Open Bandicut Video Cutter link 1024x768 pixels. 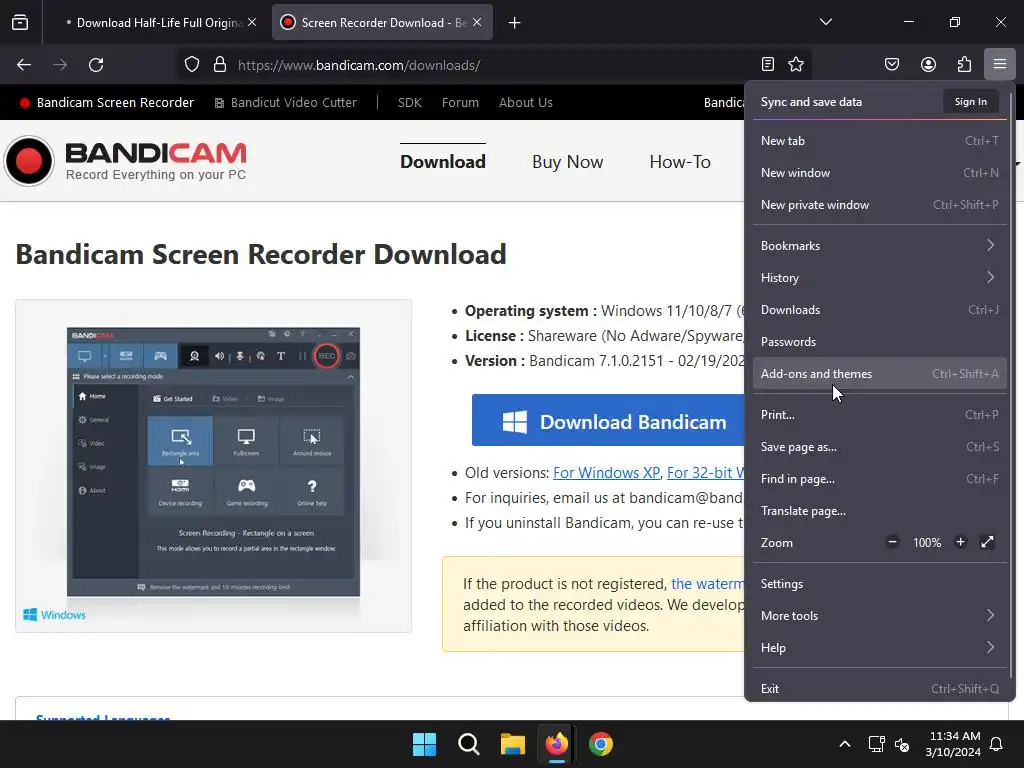coord(285,103)
